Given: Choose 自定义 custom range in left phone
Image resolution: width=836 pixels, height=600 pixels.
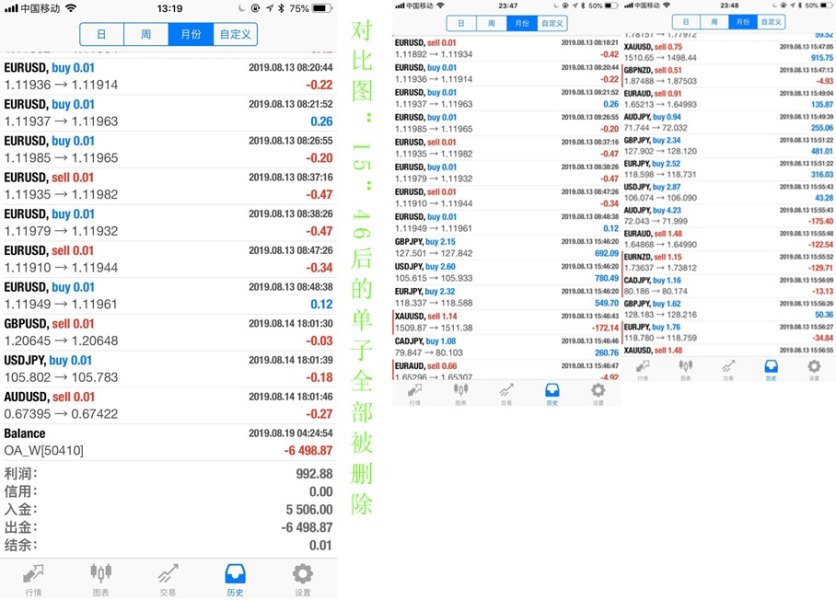Looking at the screenshot, I should (x=234, y=34).
